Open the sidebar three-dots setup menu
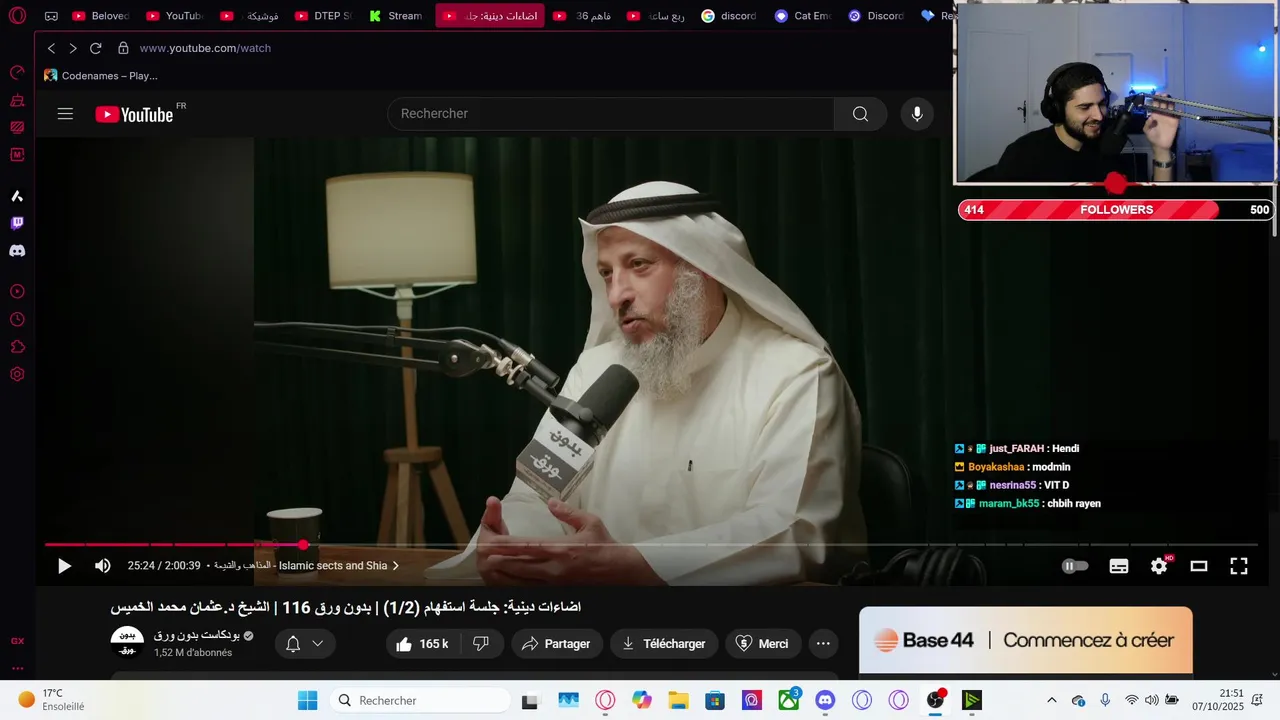This screenshot has width=1280, height=720. (17, 668)
